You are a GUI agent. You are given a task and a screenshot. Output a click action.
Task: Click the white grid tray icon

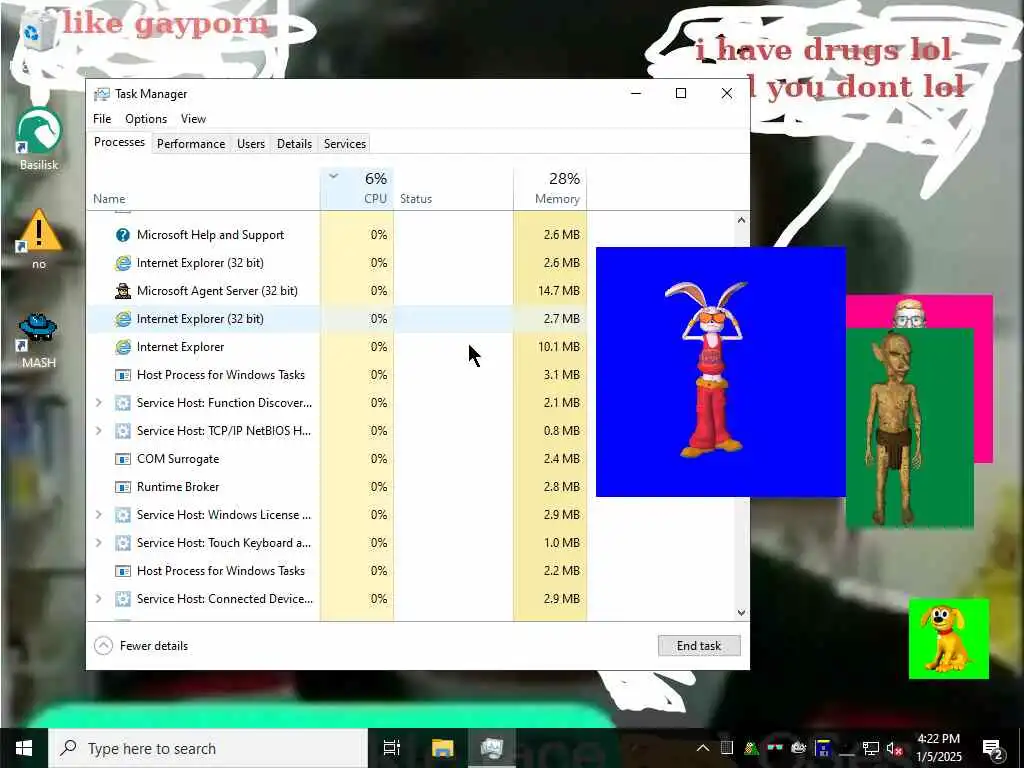726,748
